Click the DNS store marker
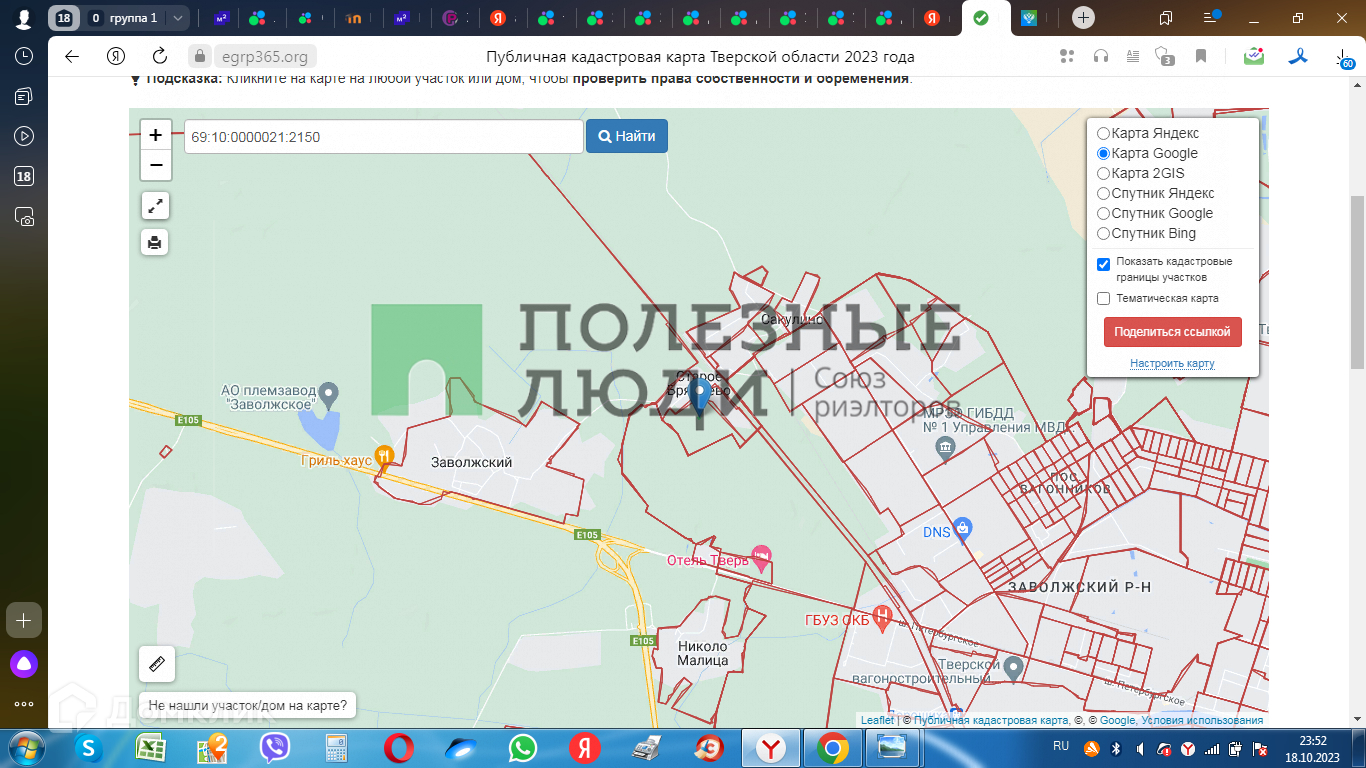Viewport: 1366px width, 768px height. click(962, 529)
